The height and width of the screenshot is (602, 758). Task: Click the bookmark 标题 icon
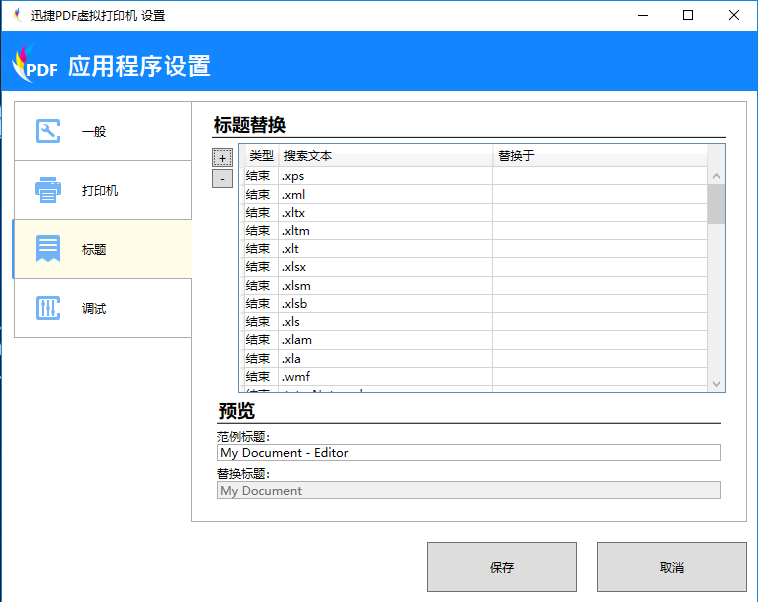48,249
